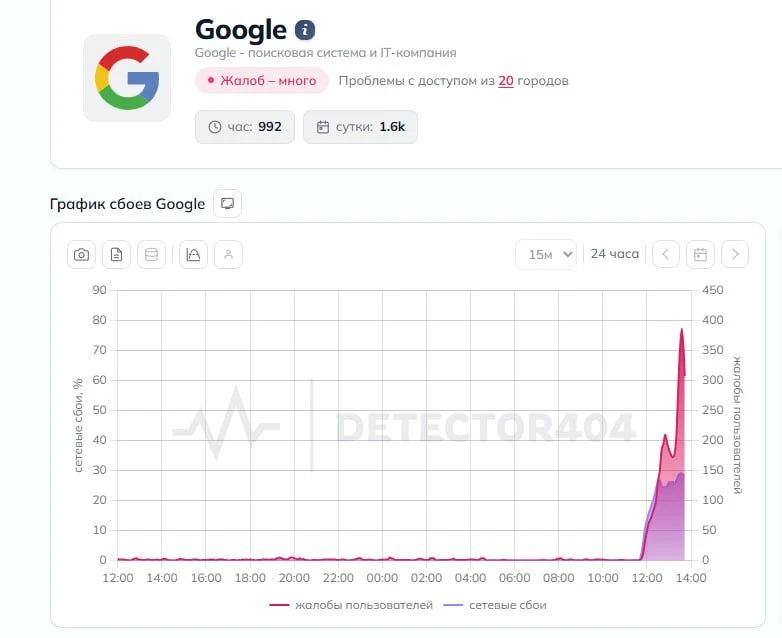782x638 pixels.
Task: Go to next period with right arrow
Action: pyautogui.click(x=735, y=254)
